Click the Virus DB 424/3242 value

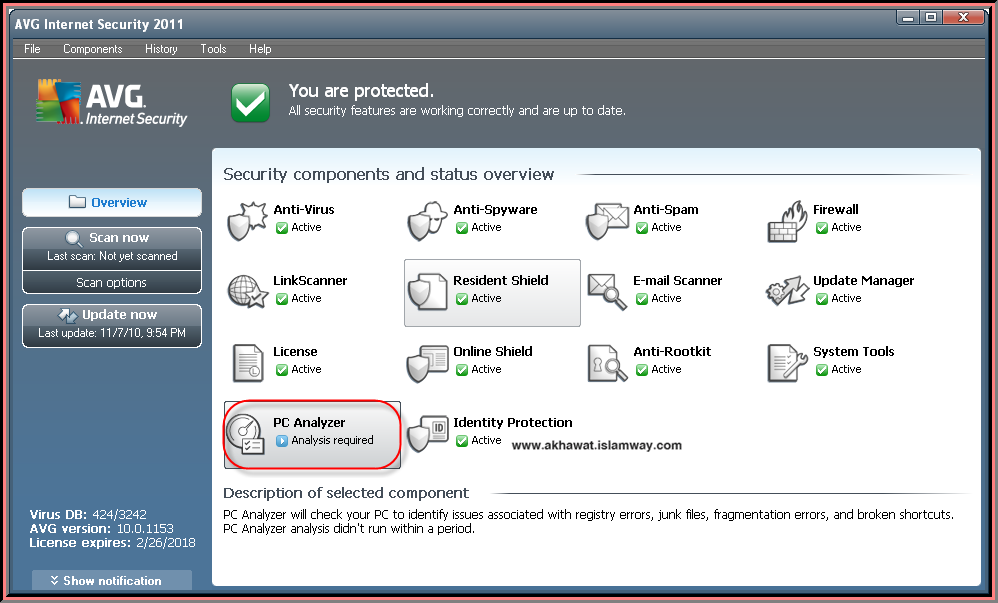click(120, 514)
